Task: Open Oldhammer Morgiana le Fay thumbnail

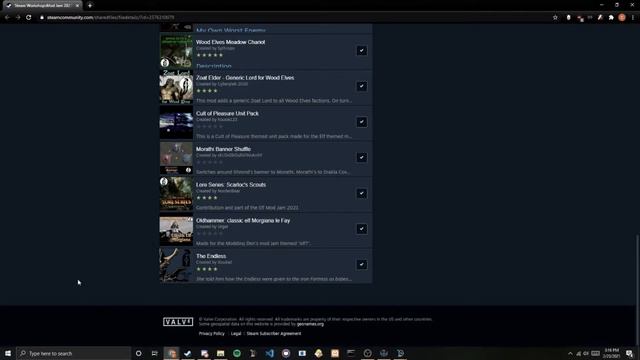Action: pyautogui.click(x=176, y=229)
